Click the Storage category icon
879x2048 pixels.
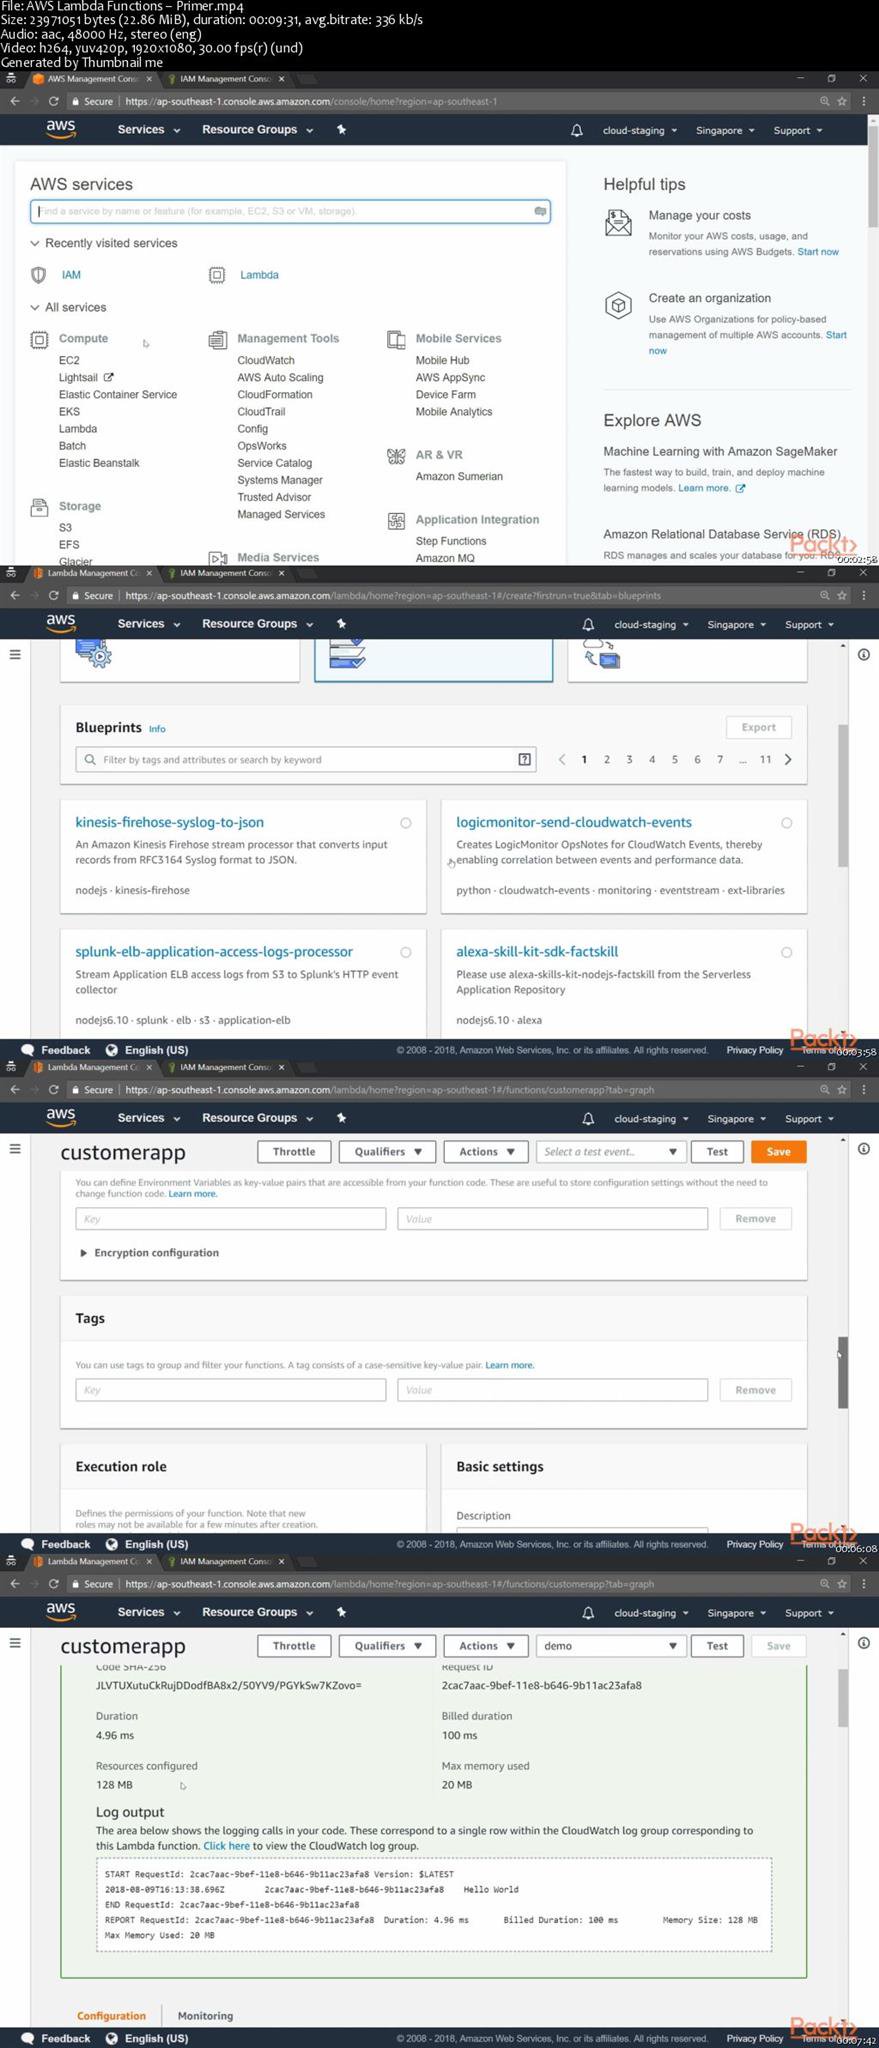pos(39,506)
